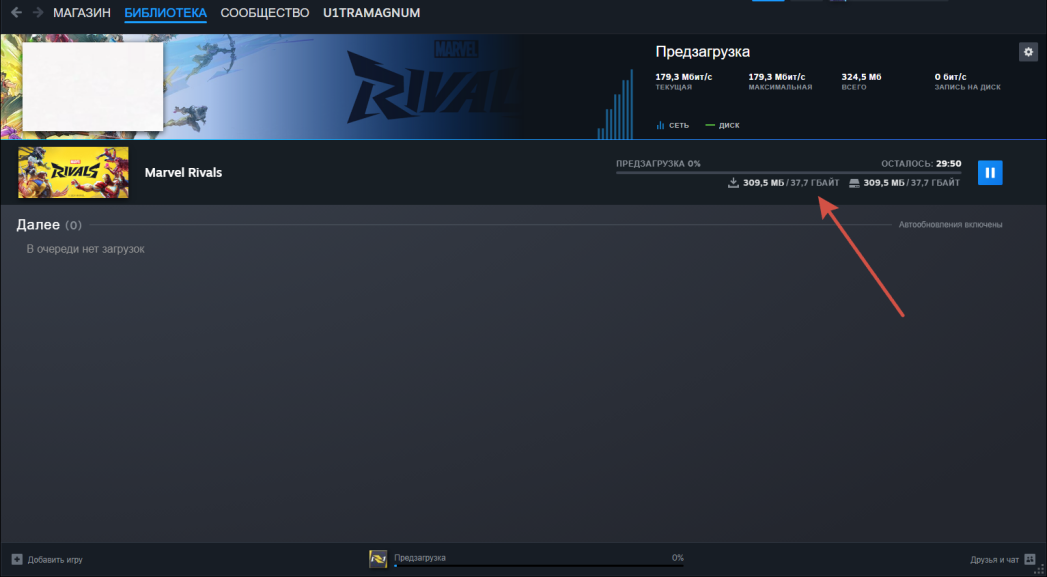Click the bottom bar download progress bar

pos(539,566)
